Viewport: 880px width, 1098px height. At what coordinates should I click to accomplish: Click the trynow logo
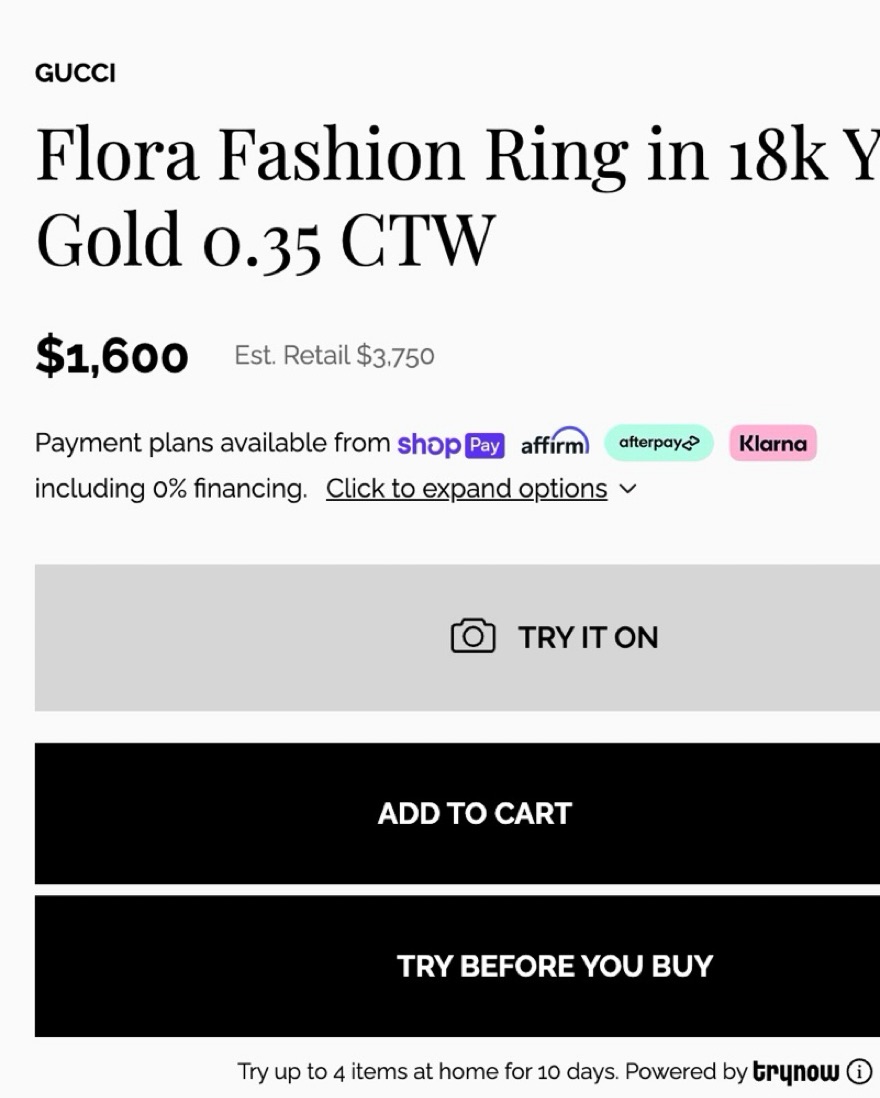tap(796, 1072)
